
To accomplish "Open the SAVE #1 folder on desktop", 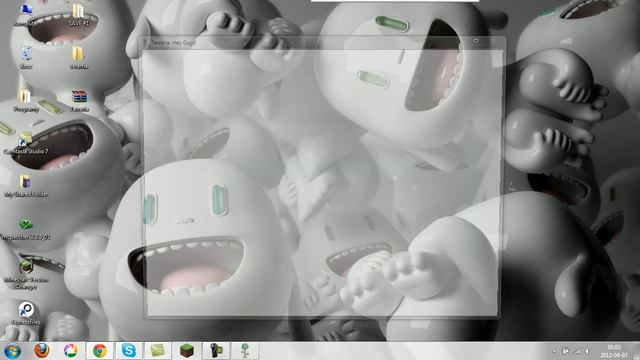I will coord(78,15).
